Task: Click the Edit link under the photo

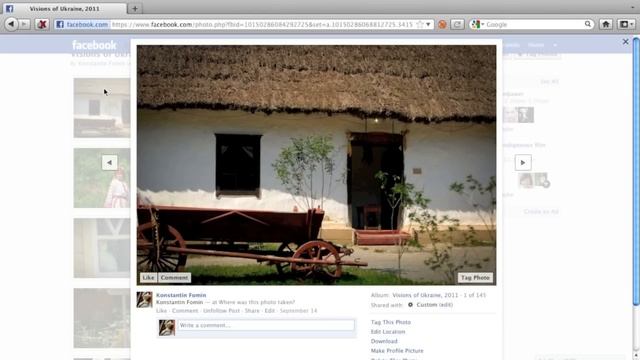Action: click(269, 311)
